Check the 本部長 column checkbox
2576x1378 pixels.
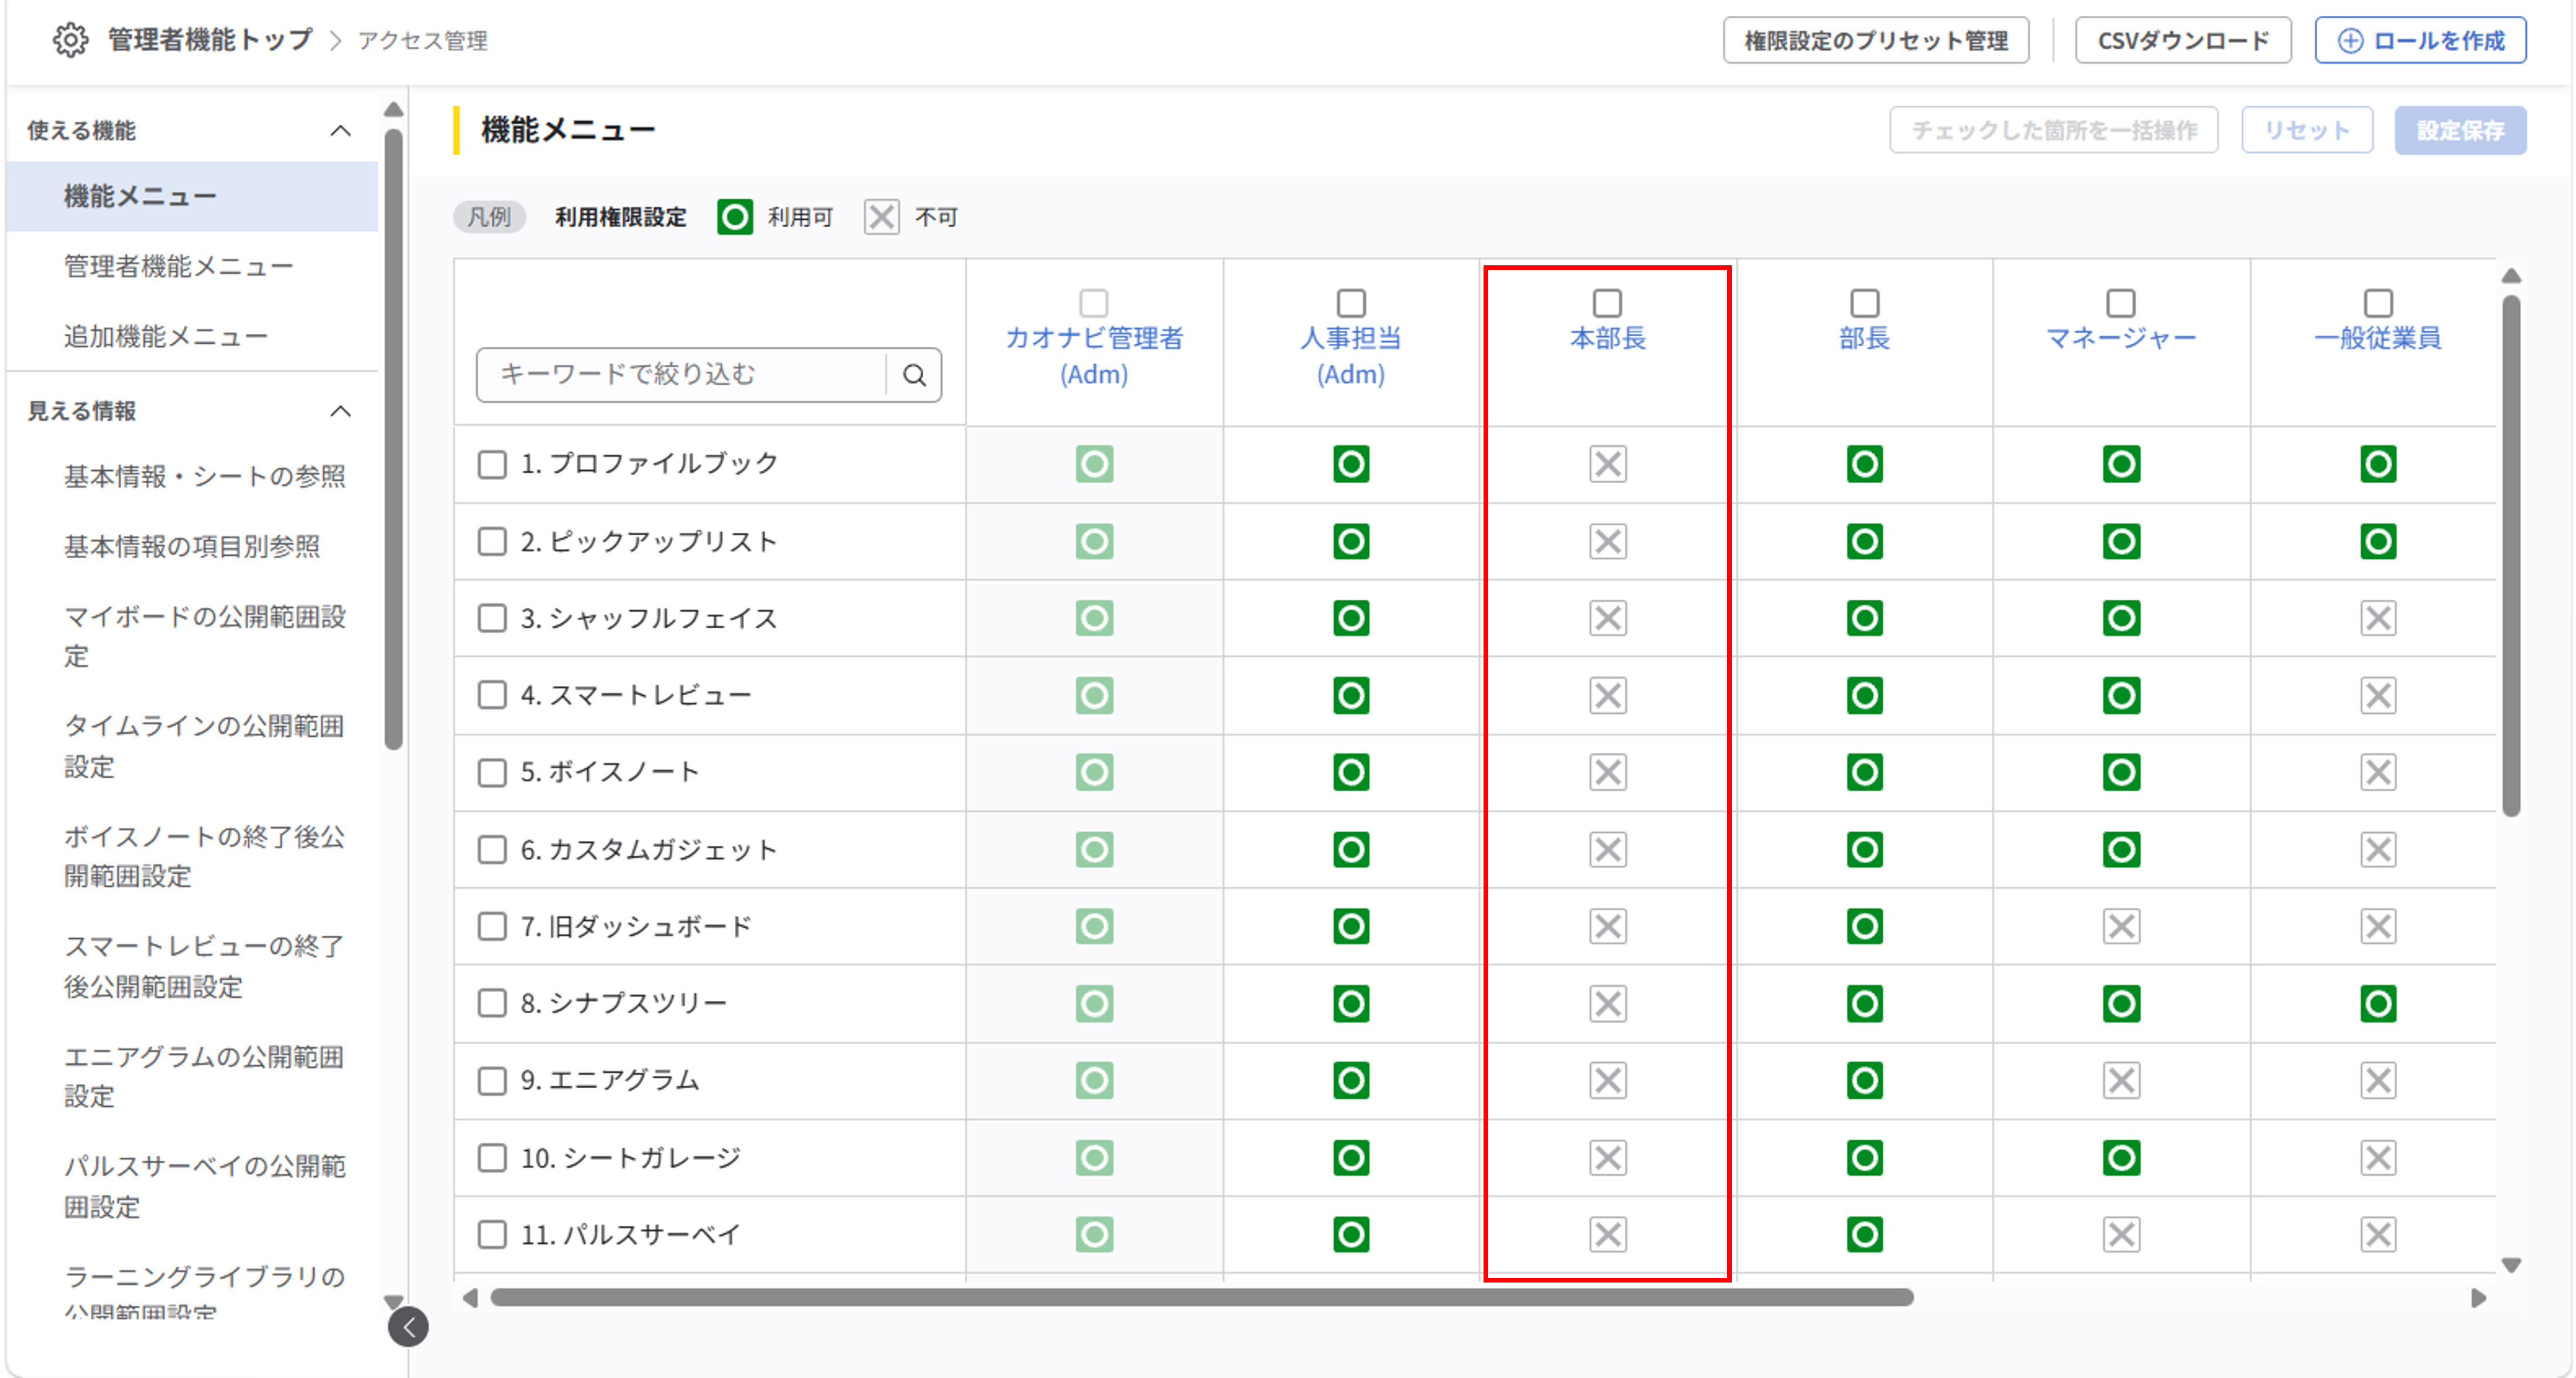pyautogui.click(x=1607, y=302)
